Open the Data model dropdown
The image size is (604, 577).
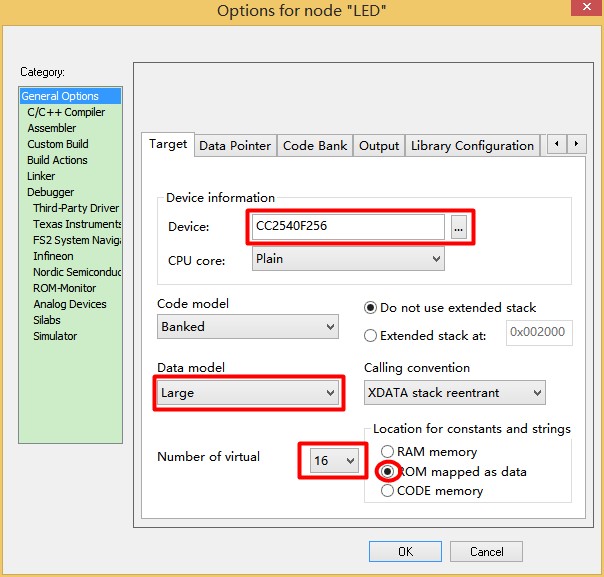pos(249,393)
